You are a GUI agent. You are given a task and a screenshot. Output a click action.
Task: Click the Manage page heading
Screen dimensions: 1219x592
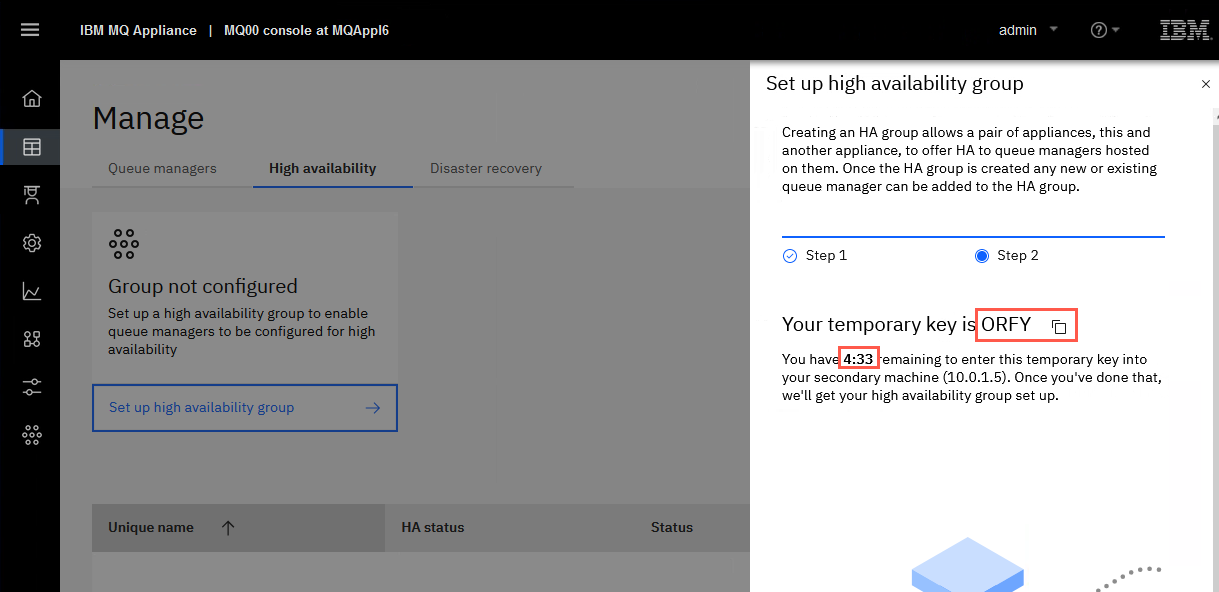[x=148, y=118]
